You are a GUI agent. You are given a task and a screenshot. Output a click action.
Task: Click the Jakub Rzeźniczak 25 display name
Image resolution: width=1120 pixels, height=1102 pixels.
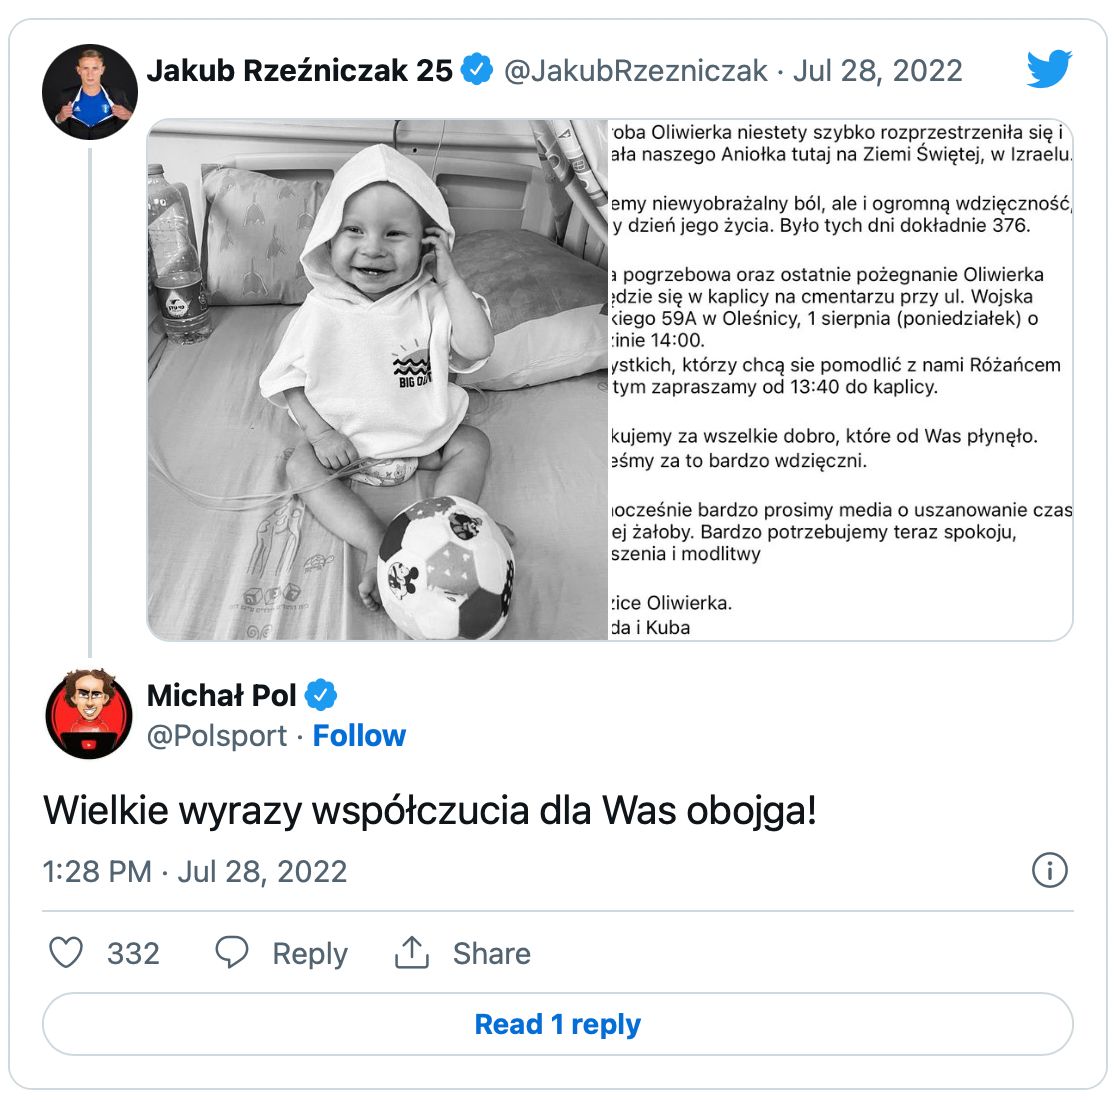coord(299,70)
